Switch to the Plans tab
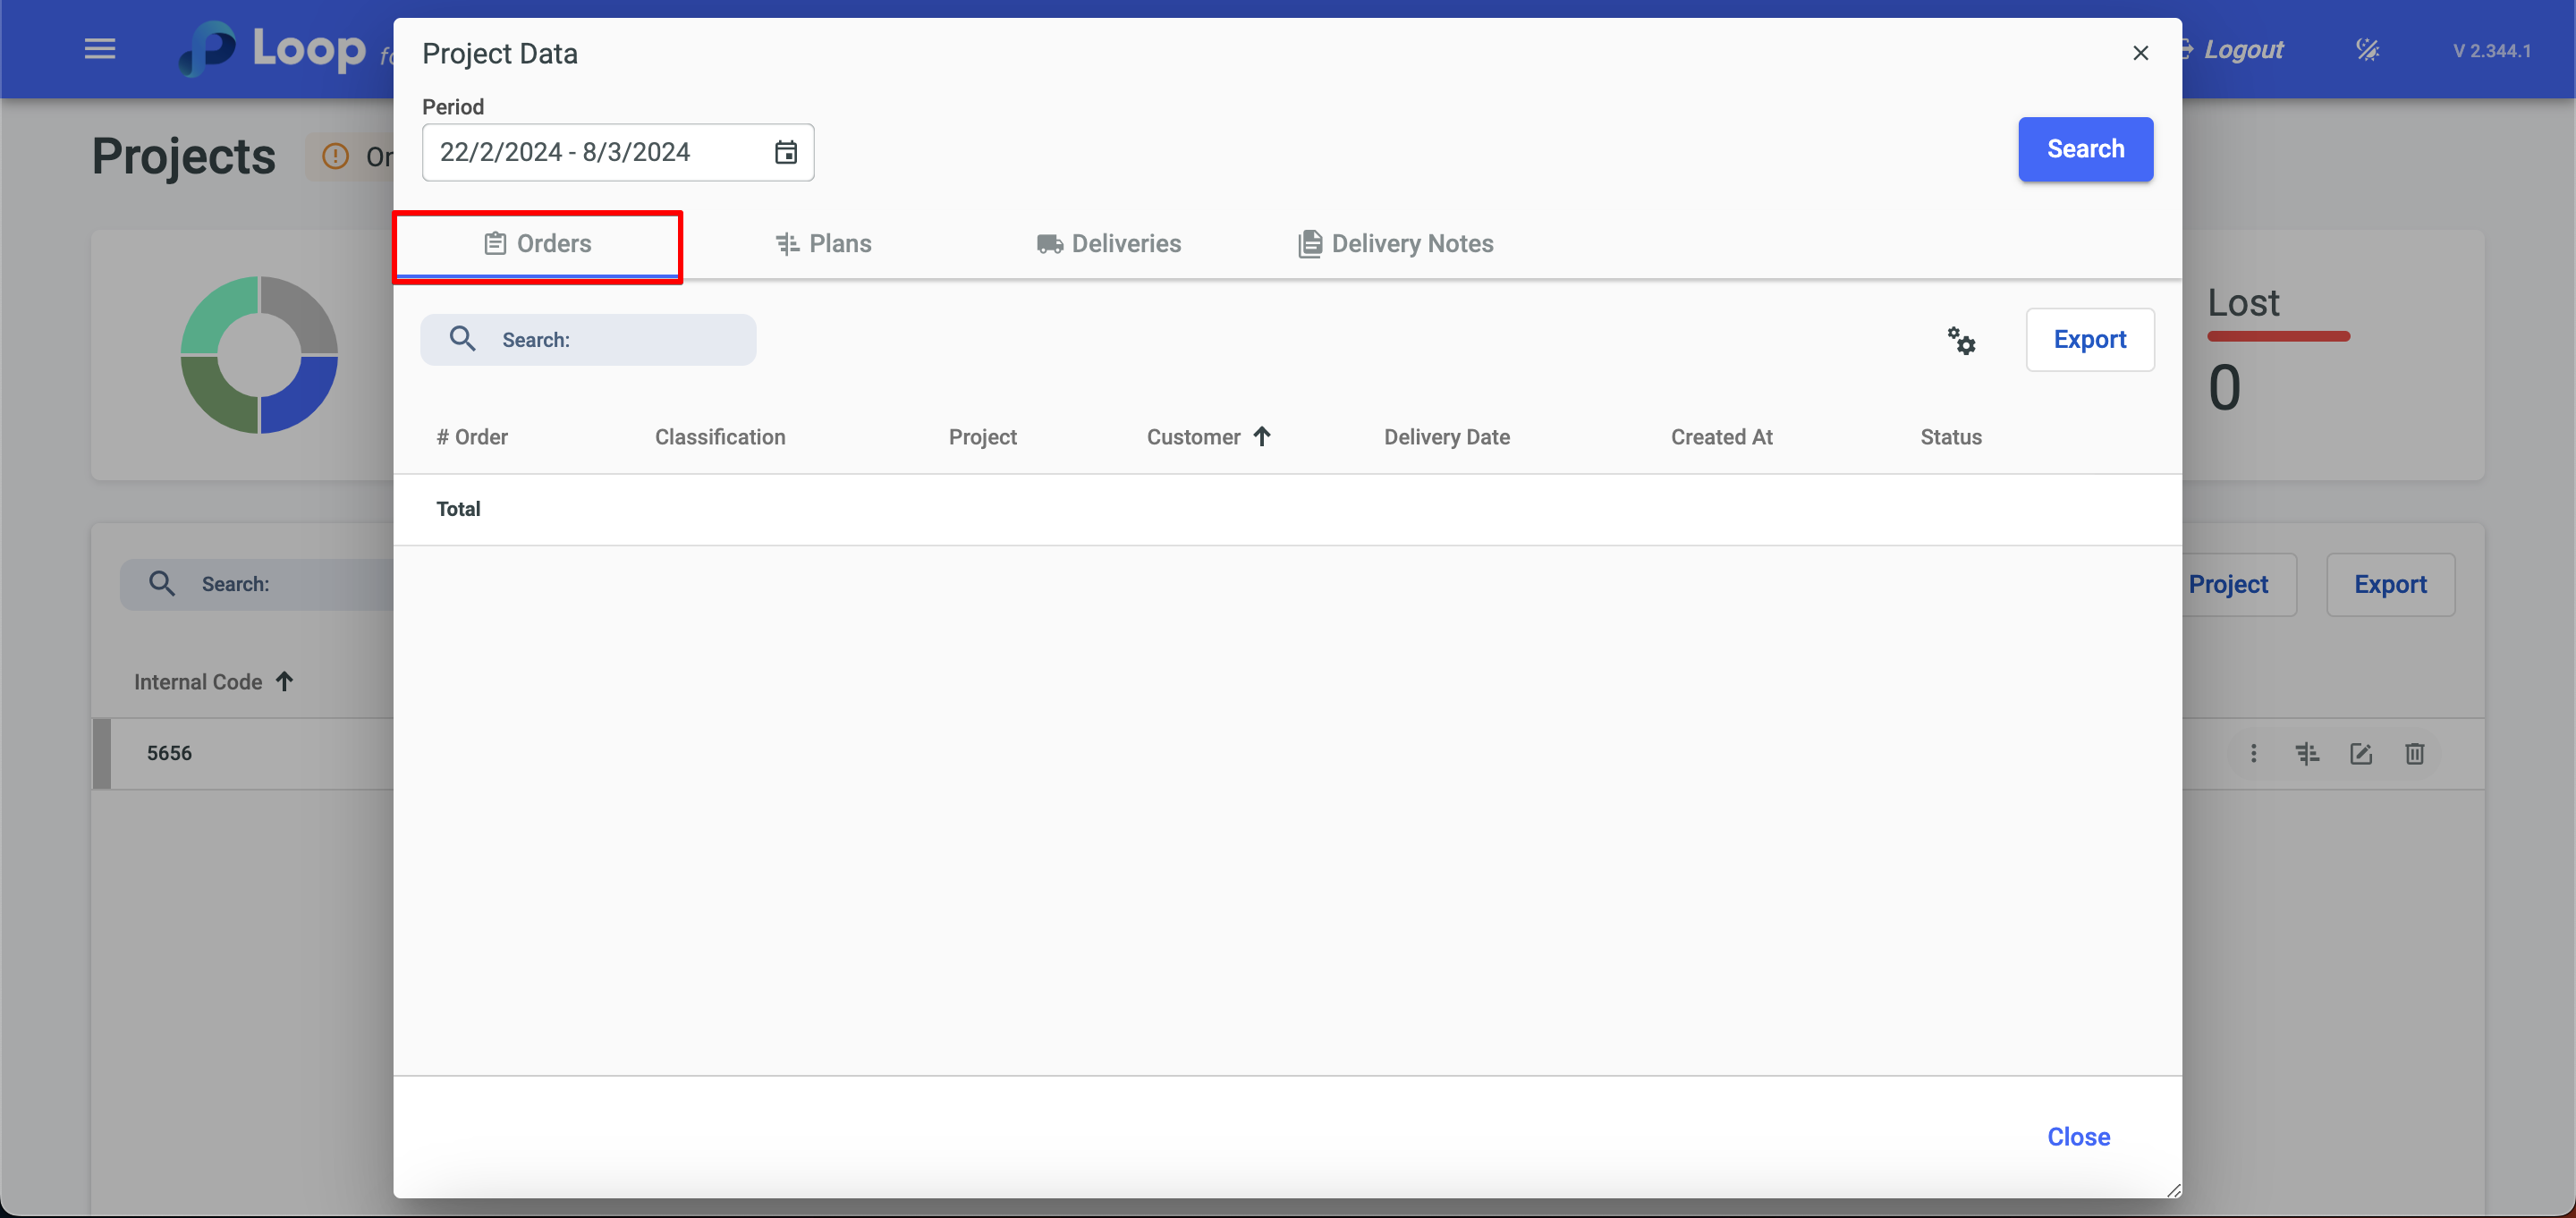Image resolution: width=2576 pixels, height=1218 pixels. point(824,244)
